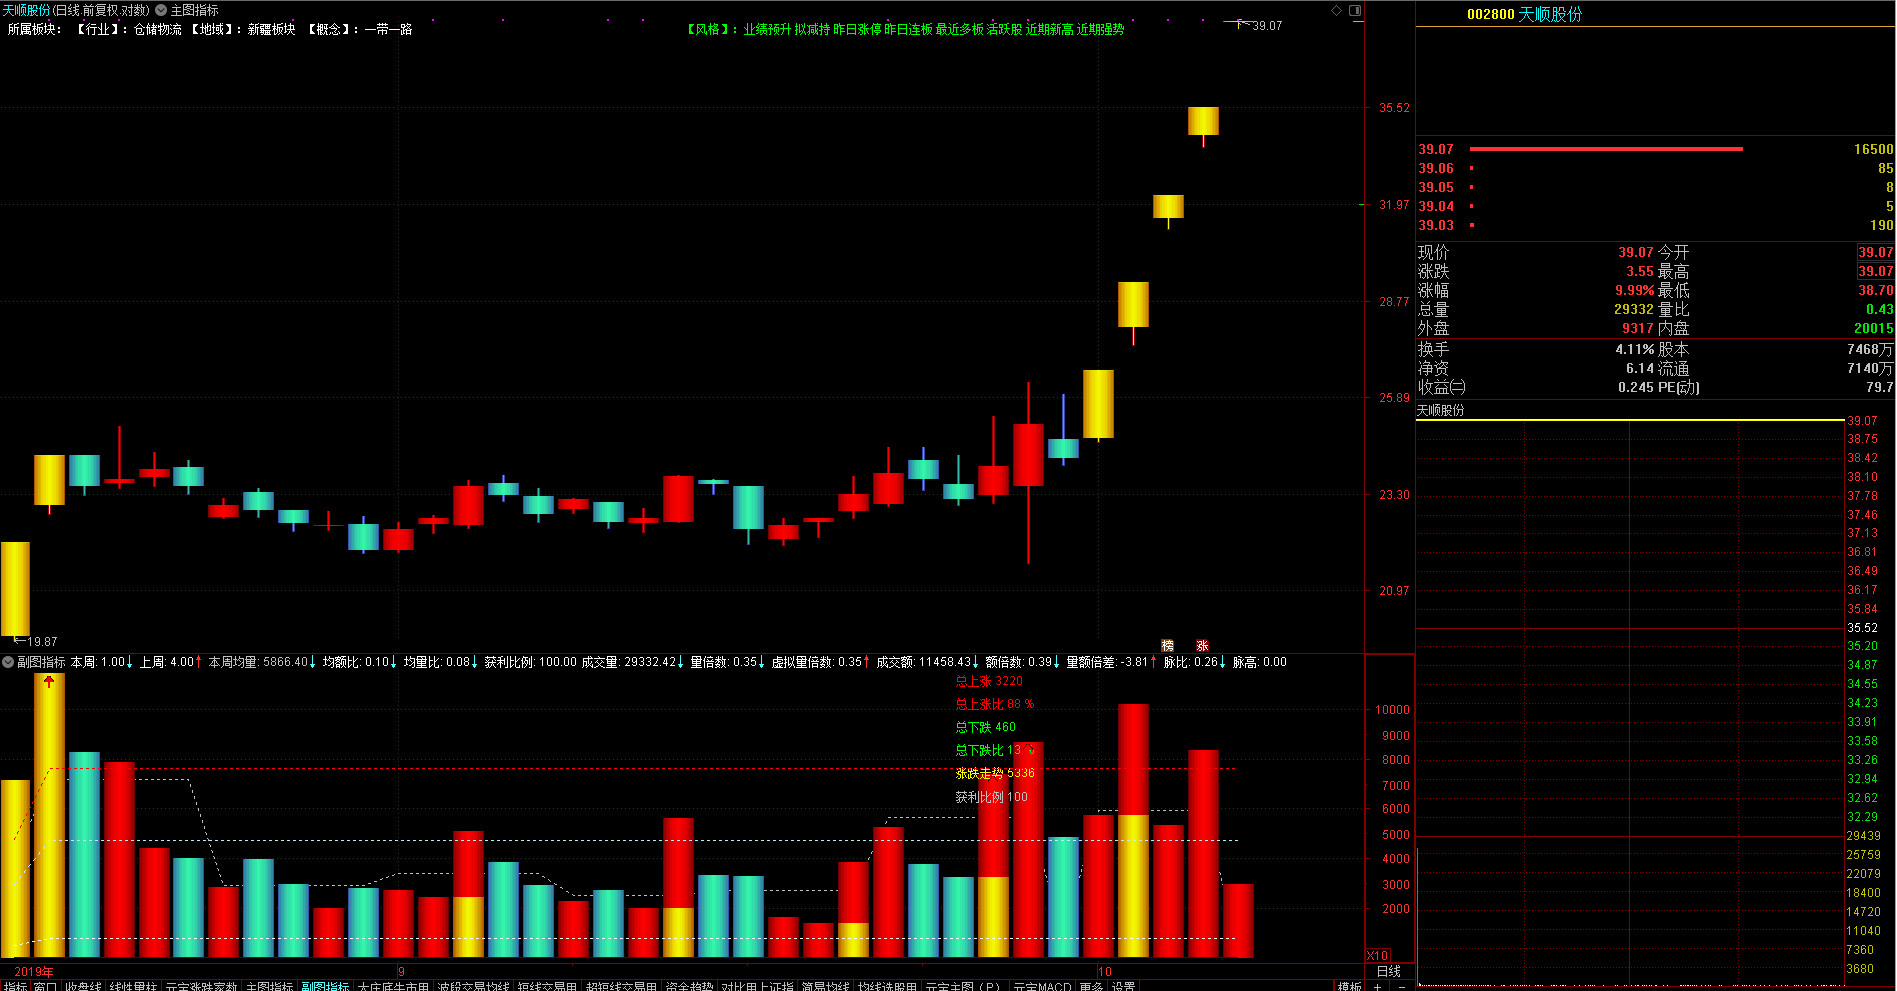Image resolution: width=1897 pixels, height=991 pixels.
Task: Select the highlighted 副图指标 tab
Action: tap(325, 986)
